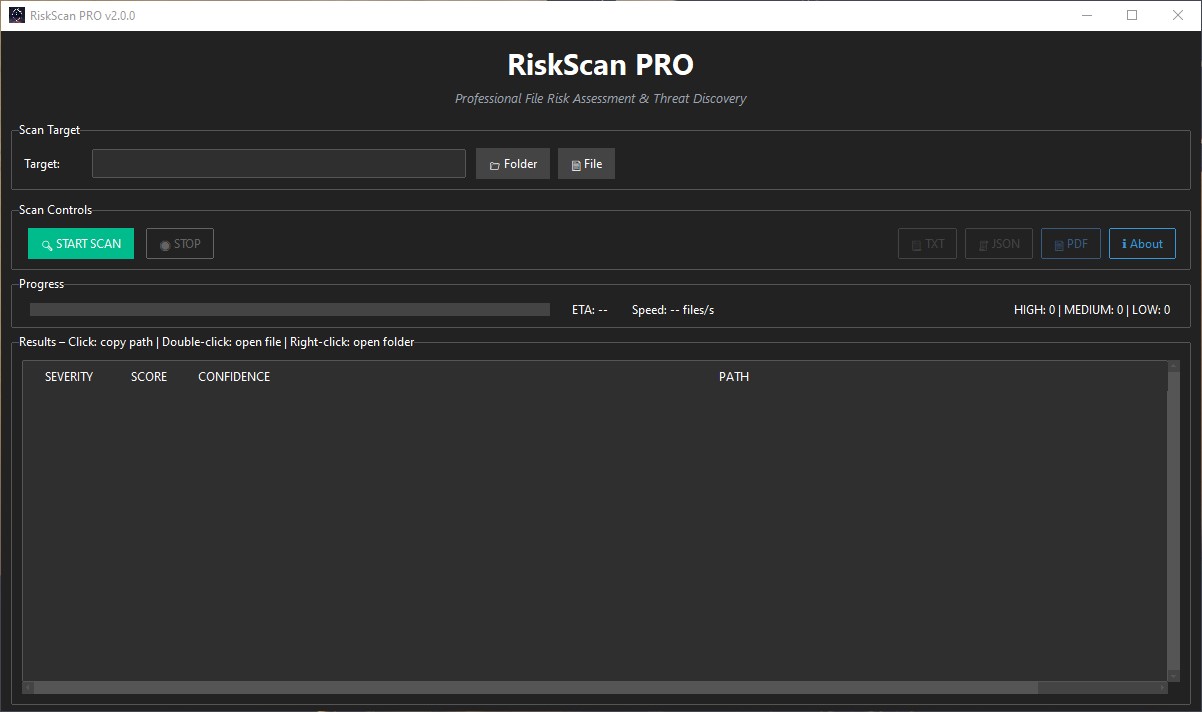The image size is (1202, 712).
Task: Export scan results as JSON
Action: 998,243
